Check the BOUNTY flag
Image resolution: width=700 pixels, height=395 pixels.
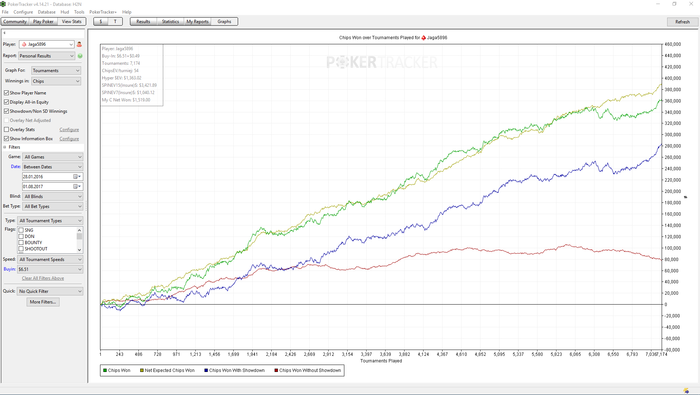click(21, 243)
